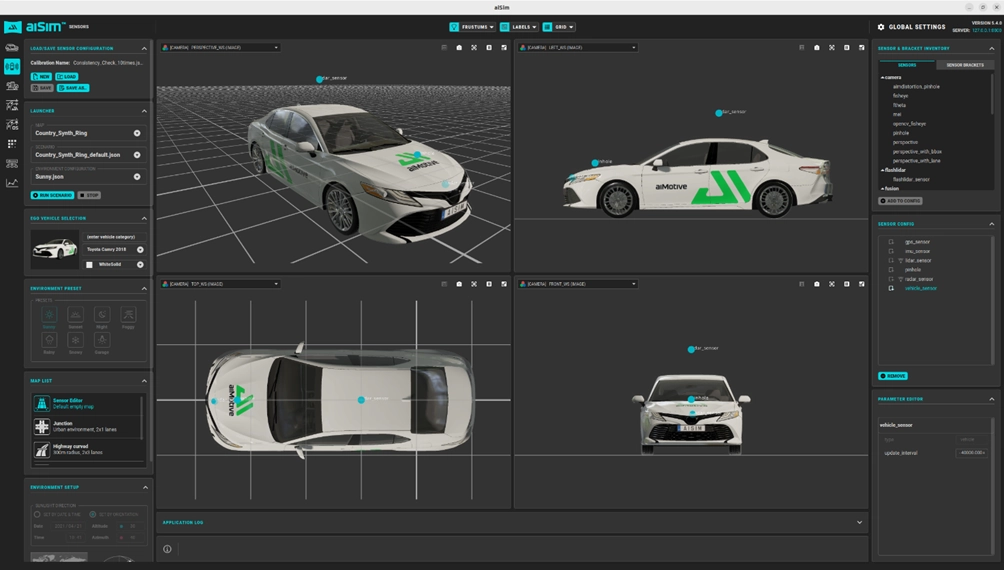Viewport: 1004px width, 570px height.
Task: Open Global Settings gear icon
Action: 881,27
